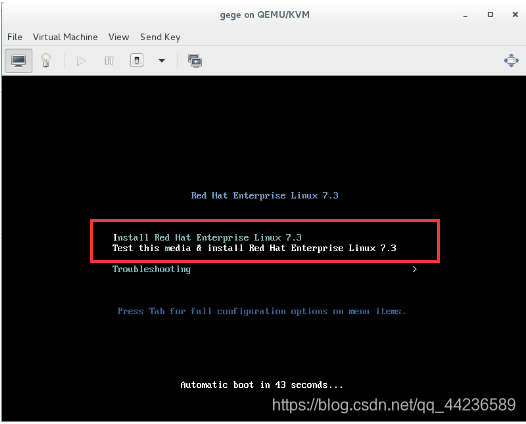The height and width of the screenshot is (424, 526).
Task: Open the View menu
Action: (119, 37)
